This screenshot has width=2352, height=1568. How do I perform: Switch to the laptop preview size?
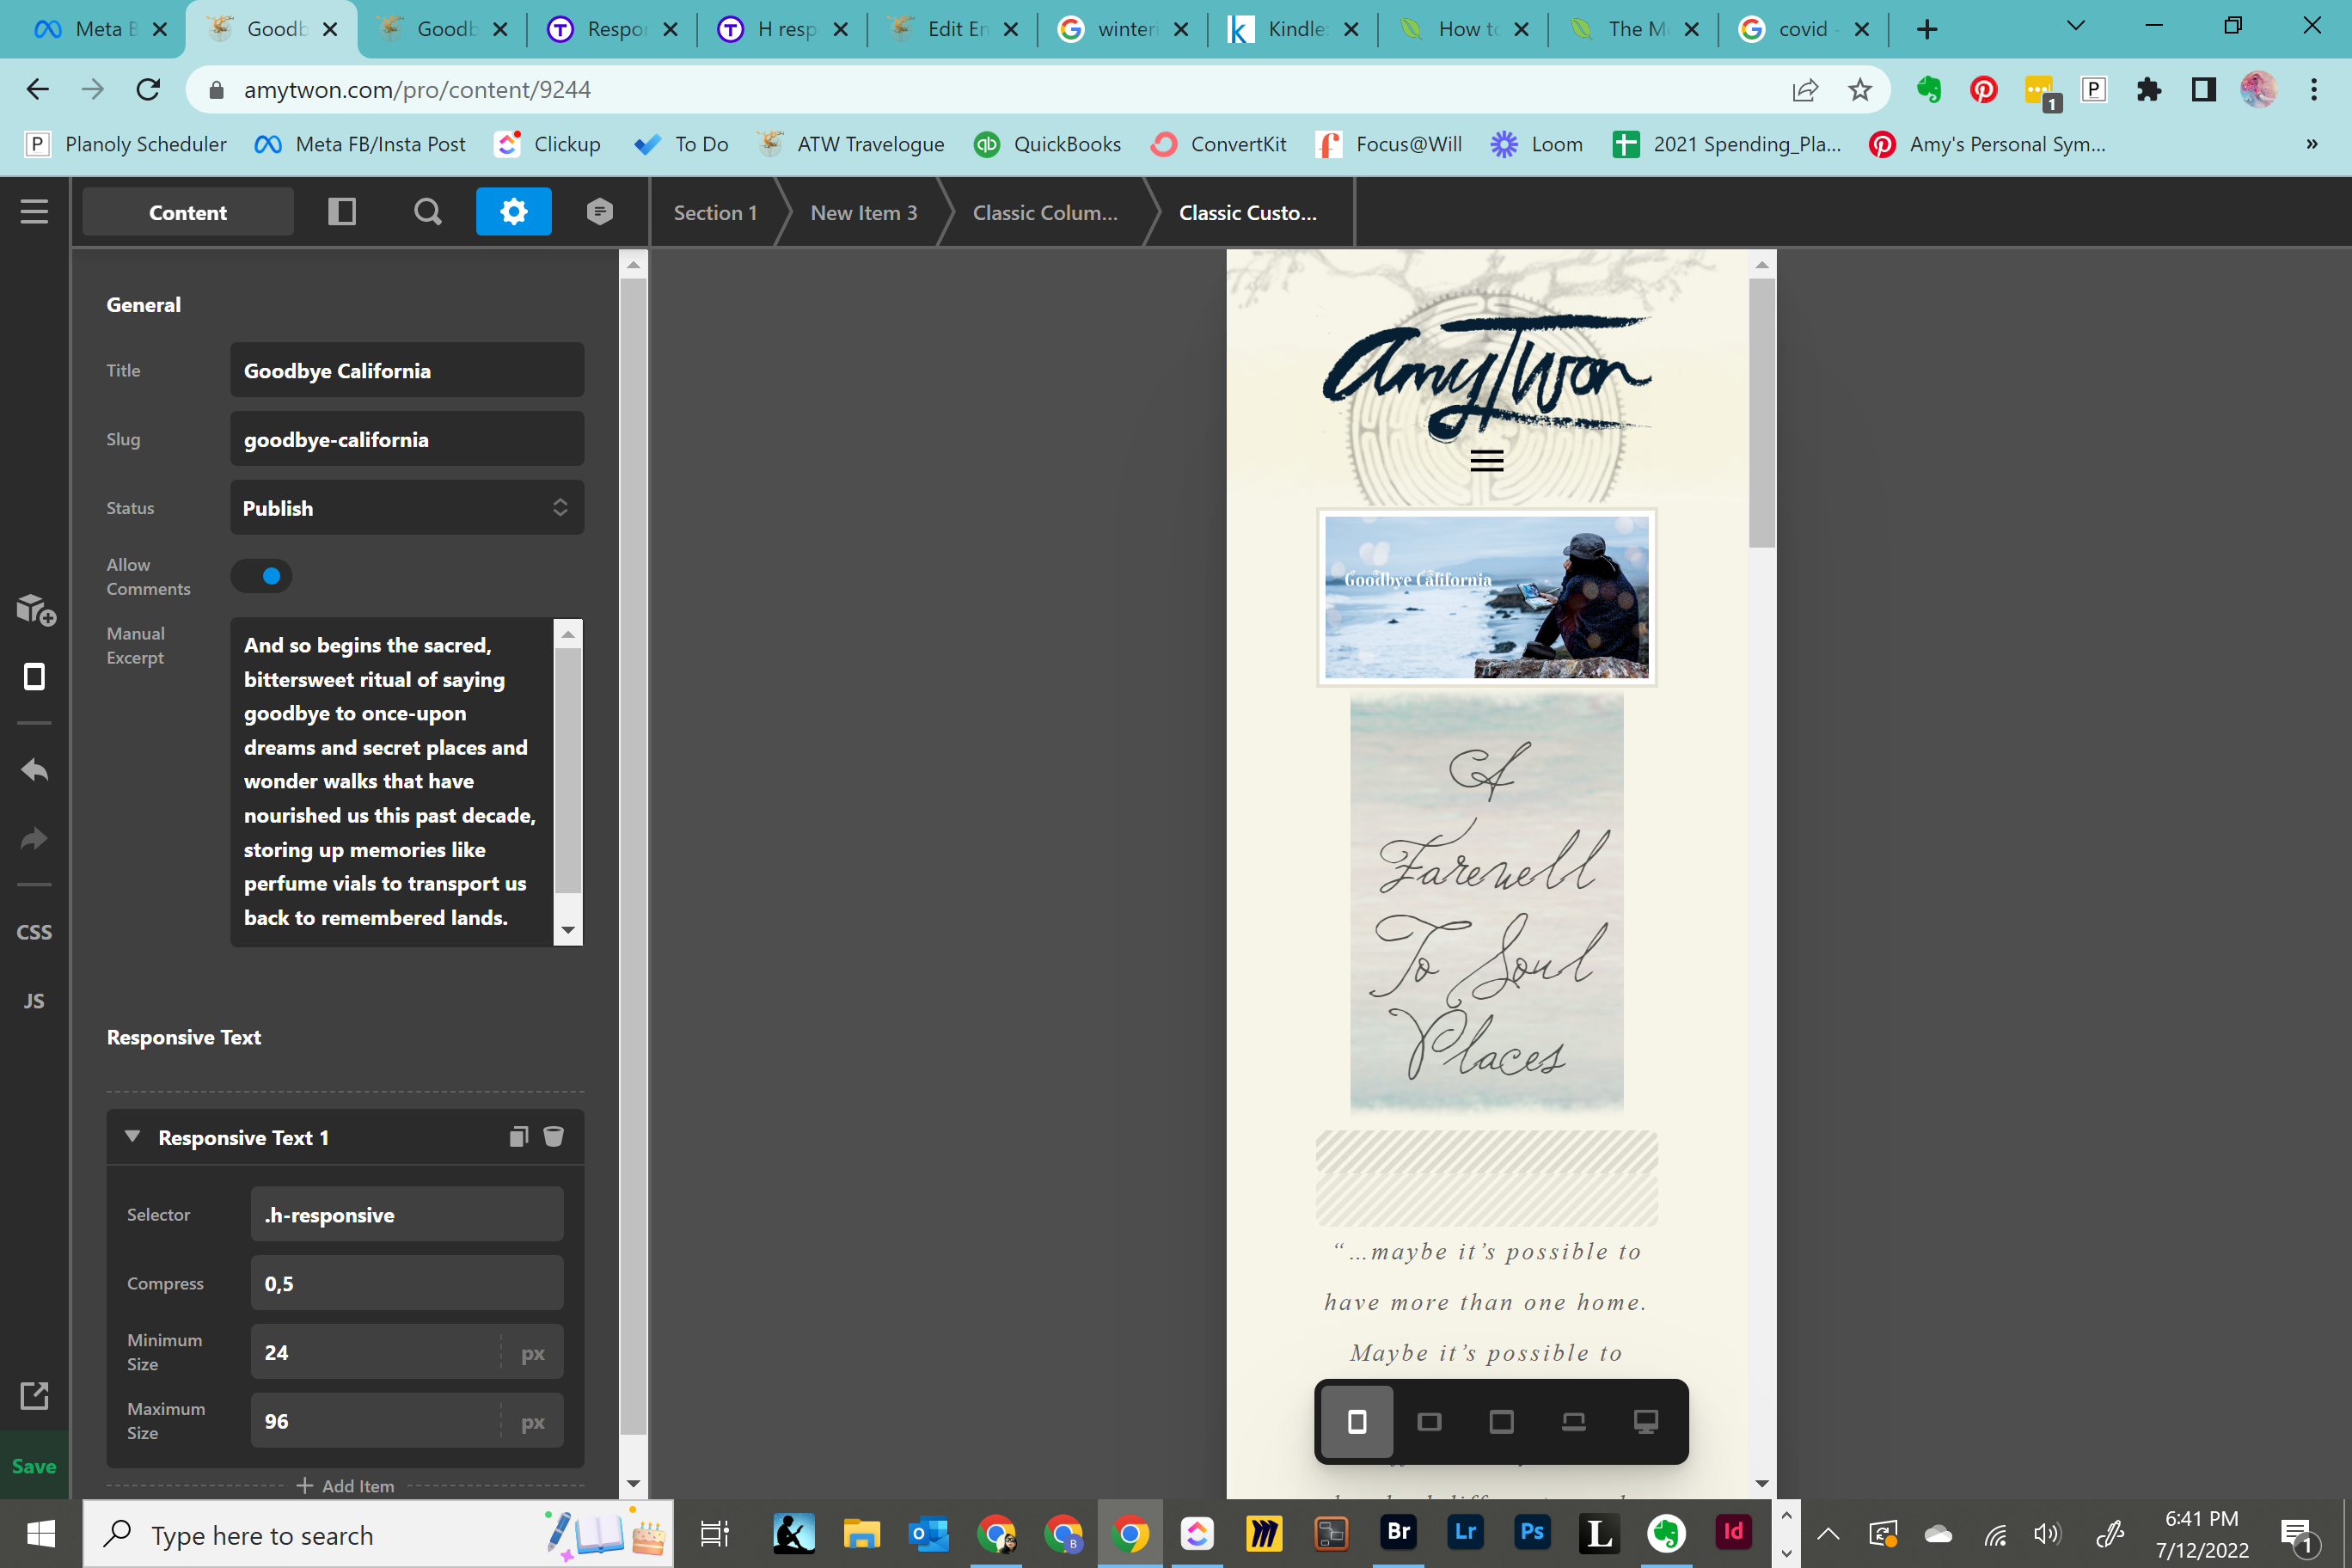click(1573, 1421)
